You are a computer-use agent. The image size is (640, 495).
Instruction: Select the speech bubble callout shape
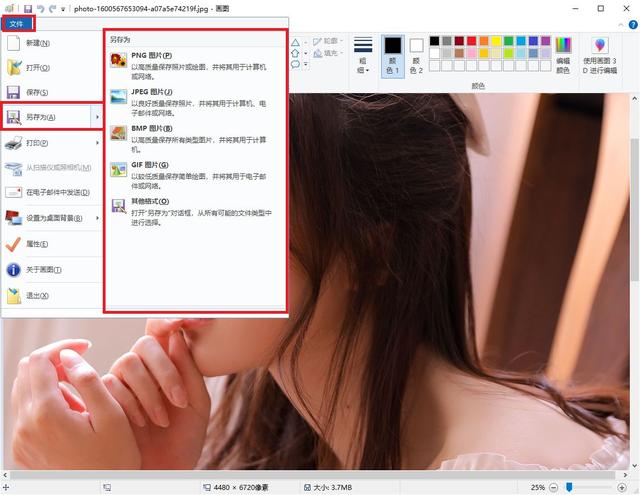[295, 64]
